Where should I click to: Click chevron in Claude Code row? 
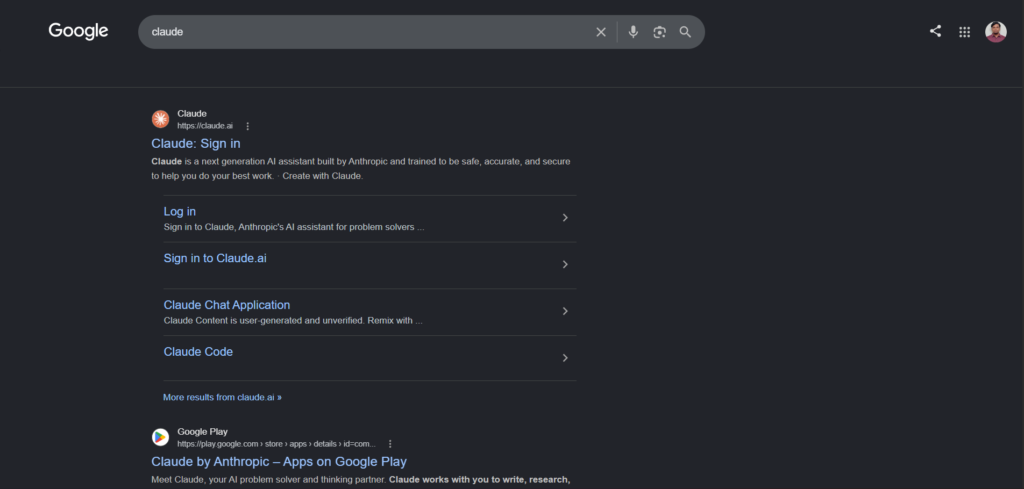click(x=565, y=358)
